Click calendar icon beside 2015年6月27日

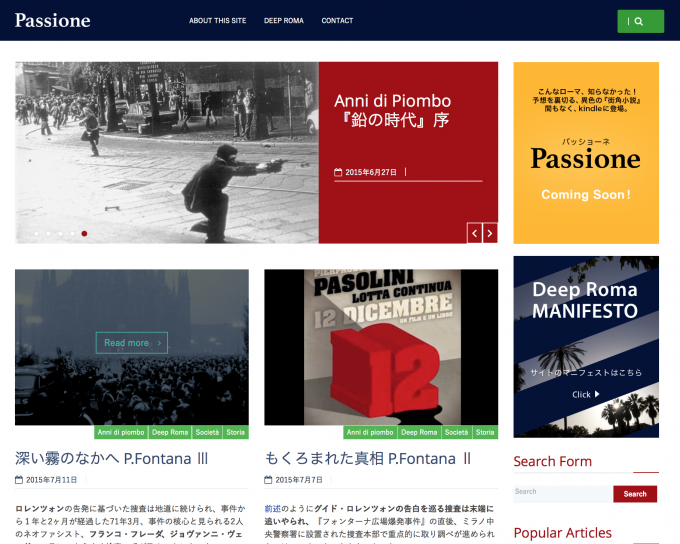(x=337, y=173)
